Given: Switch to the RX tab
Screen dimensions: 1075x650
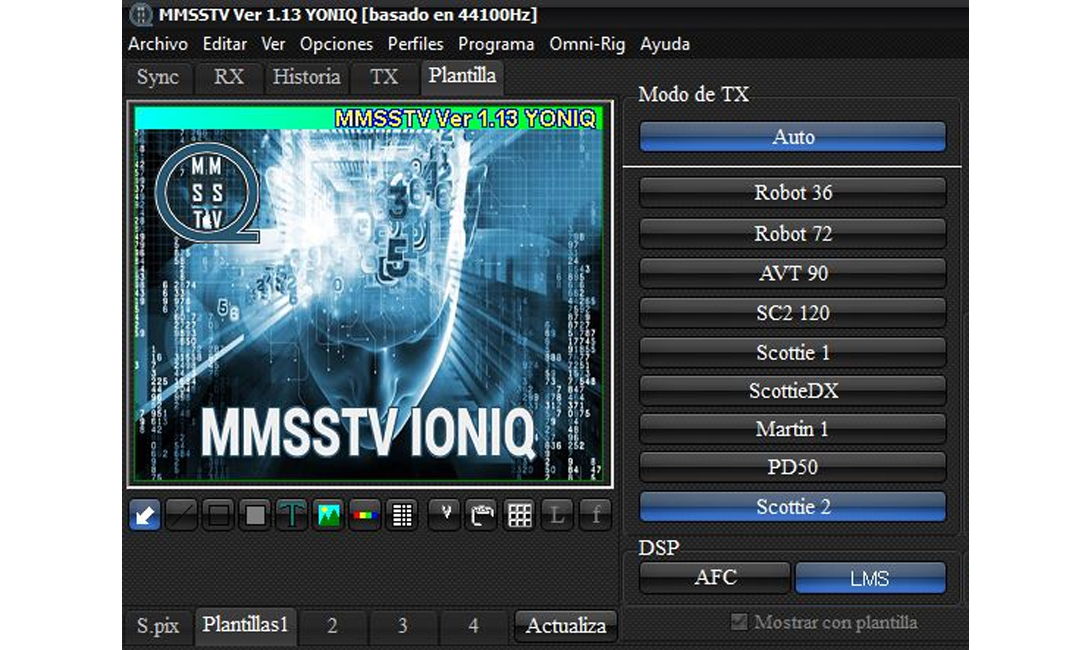Looking at the screenshot, I should (228, 77).
